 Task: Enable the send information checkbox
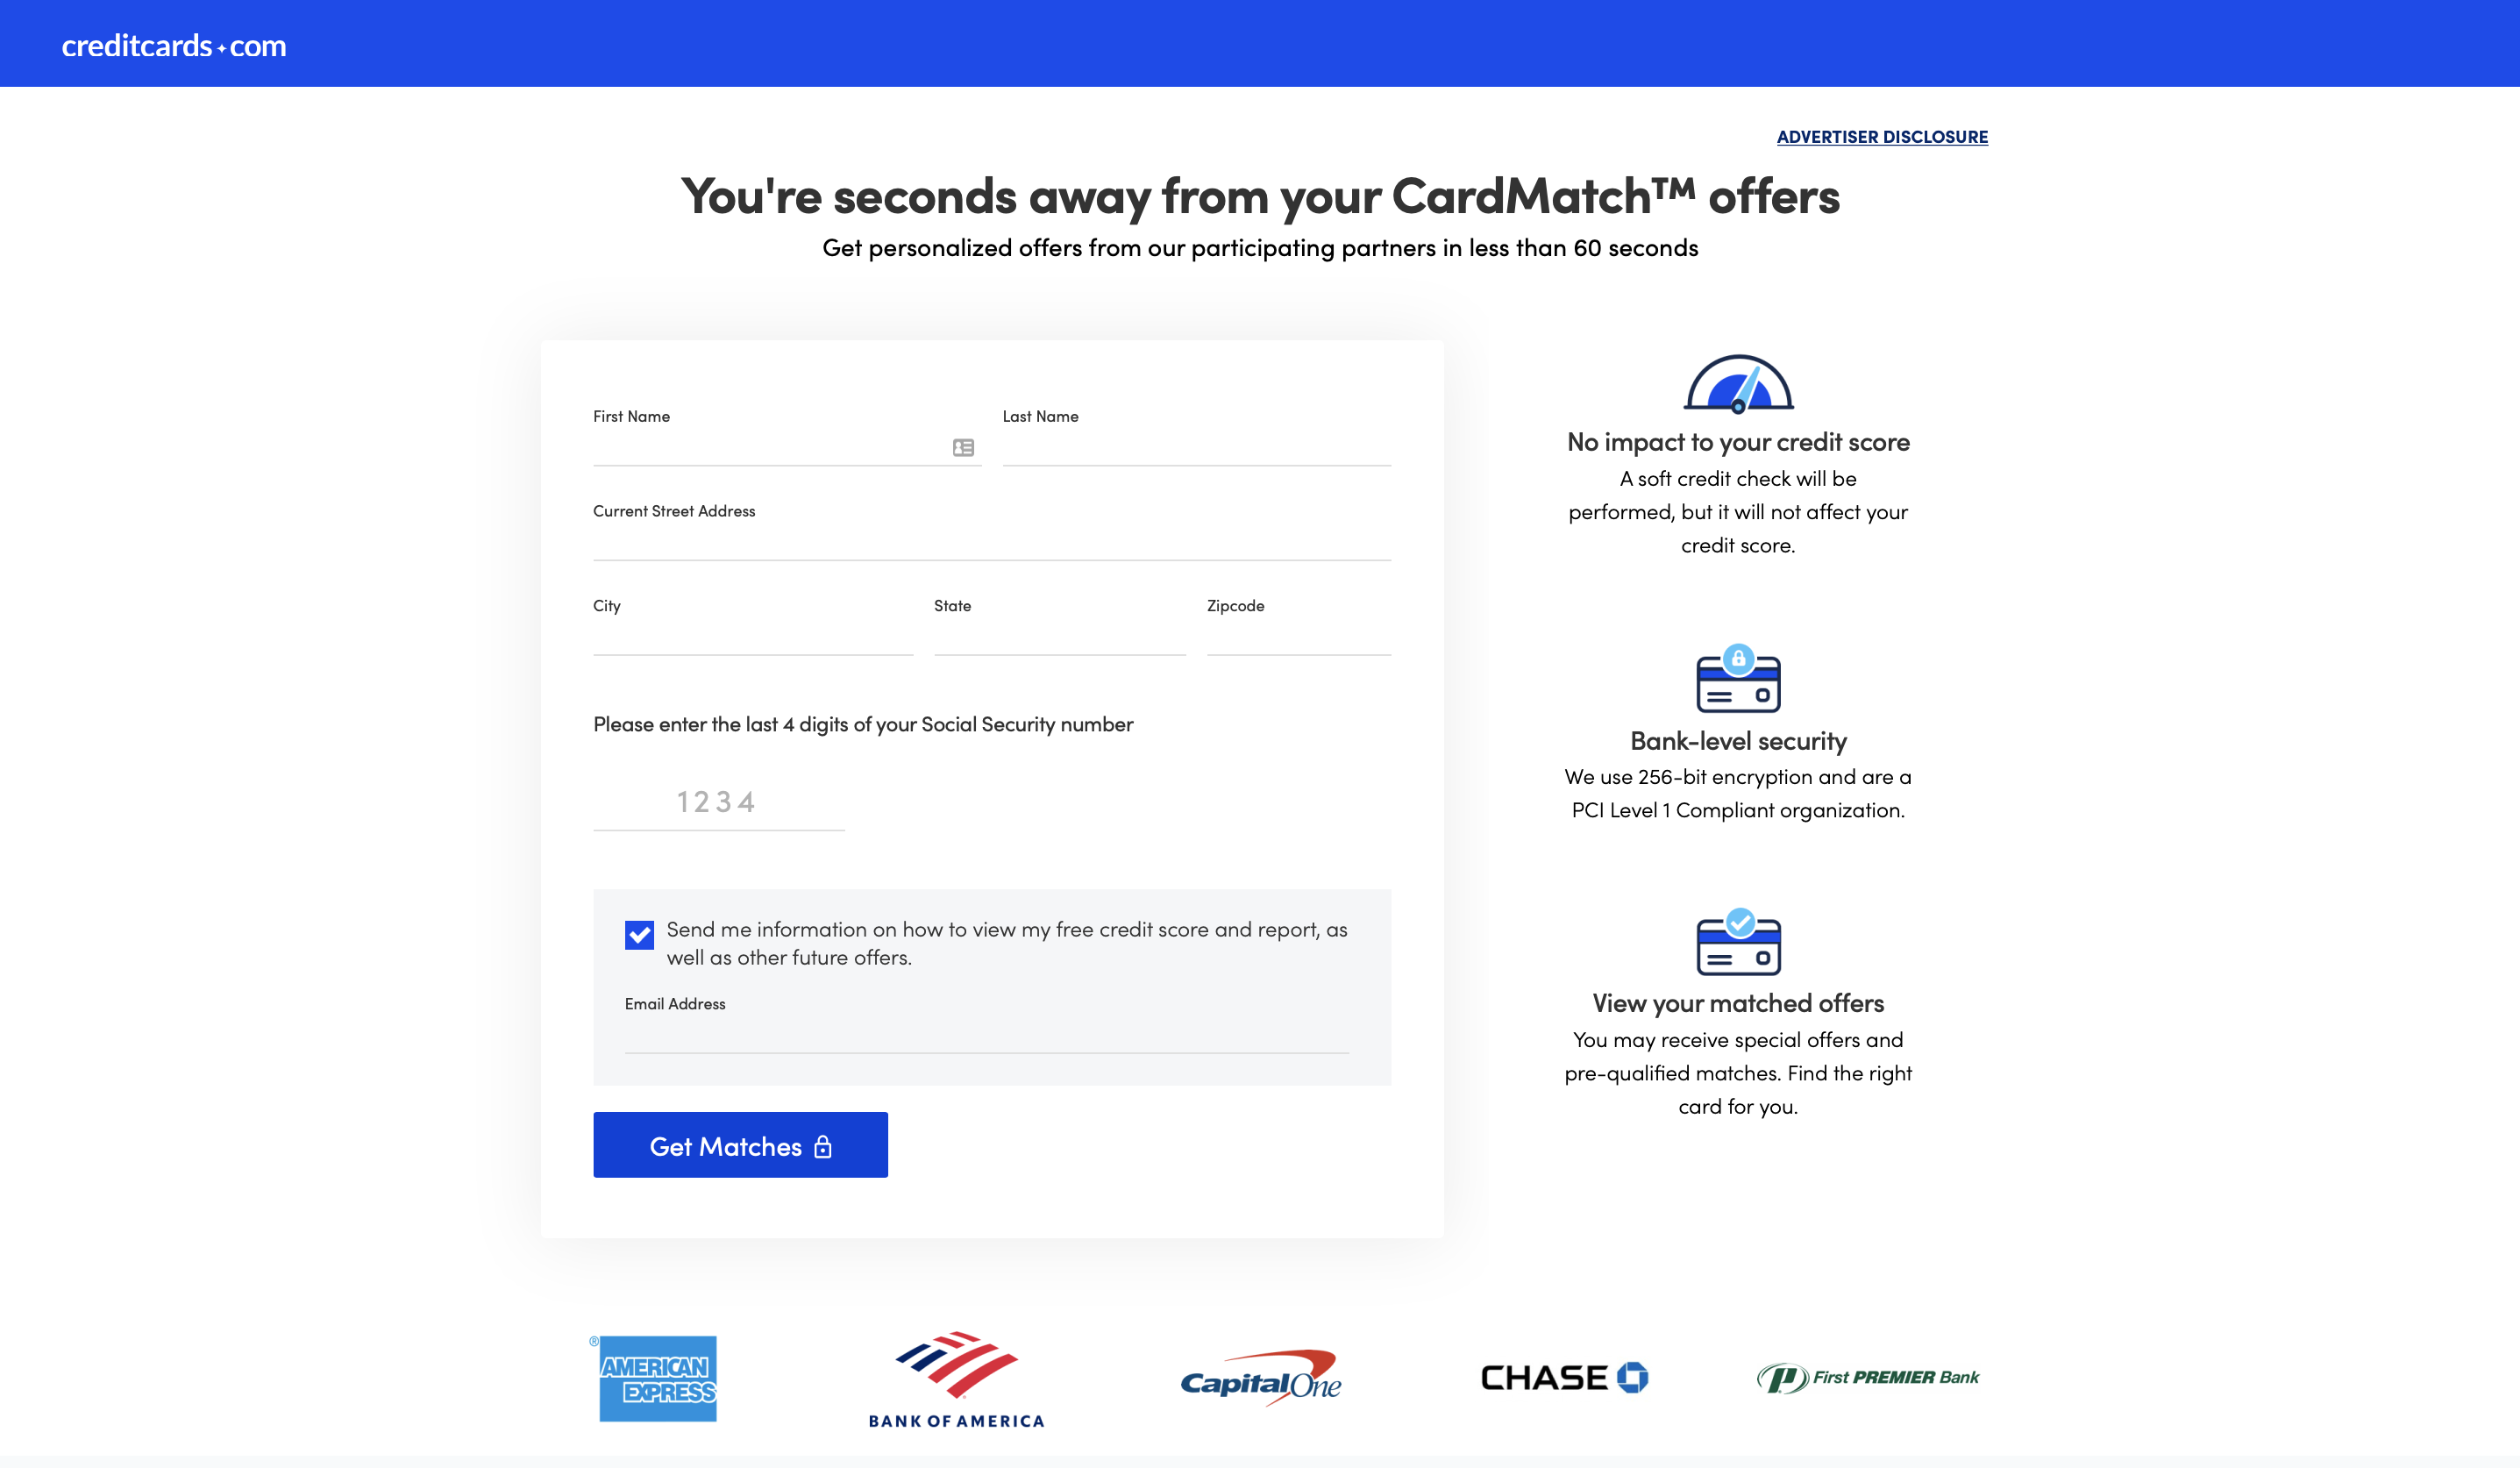coord(641,933)
